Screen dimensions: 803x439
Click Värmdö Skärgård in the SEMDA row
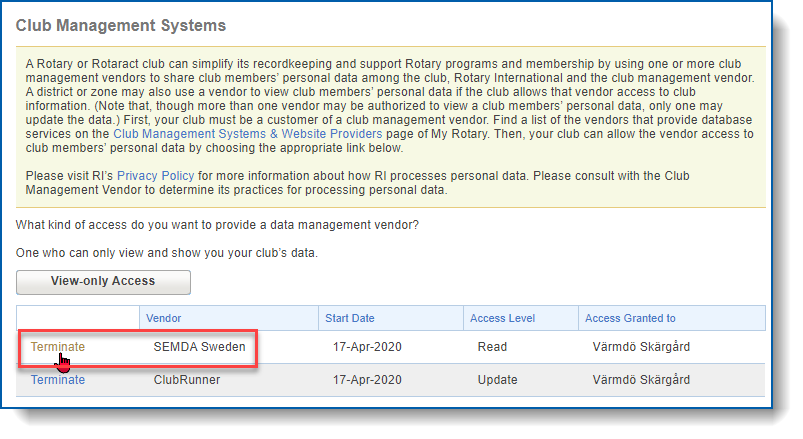pyautogui.click(x=641, y=347)
